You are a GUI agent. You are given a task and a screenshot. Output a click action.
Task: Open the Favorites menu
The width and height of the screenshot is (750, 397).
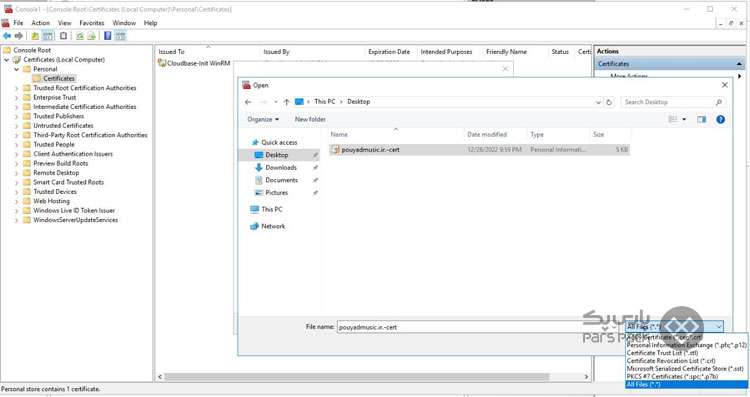pyautogui.click(x=92, y=23)
